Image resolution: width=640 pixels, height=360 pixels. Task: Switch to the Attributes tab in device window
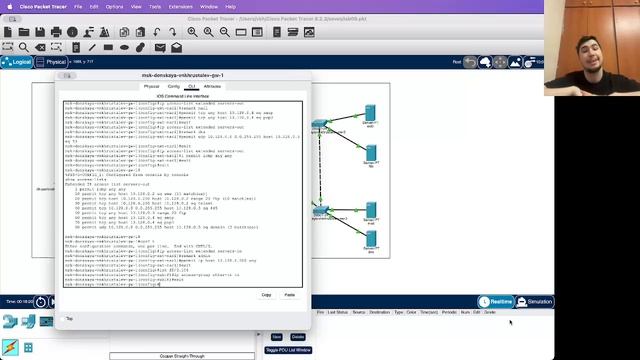[x=212, y=87]
